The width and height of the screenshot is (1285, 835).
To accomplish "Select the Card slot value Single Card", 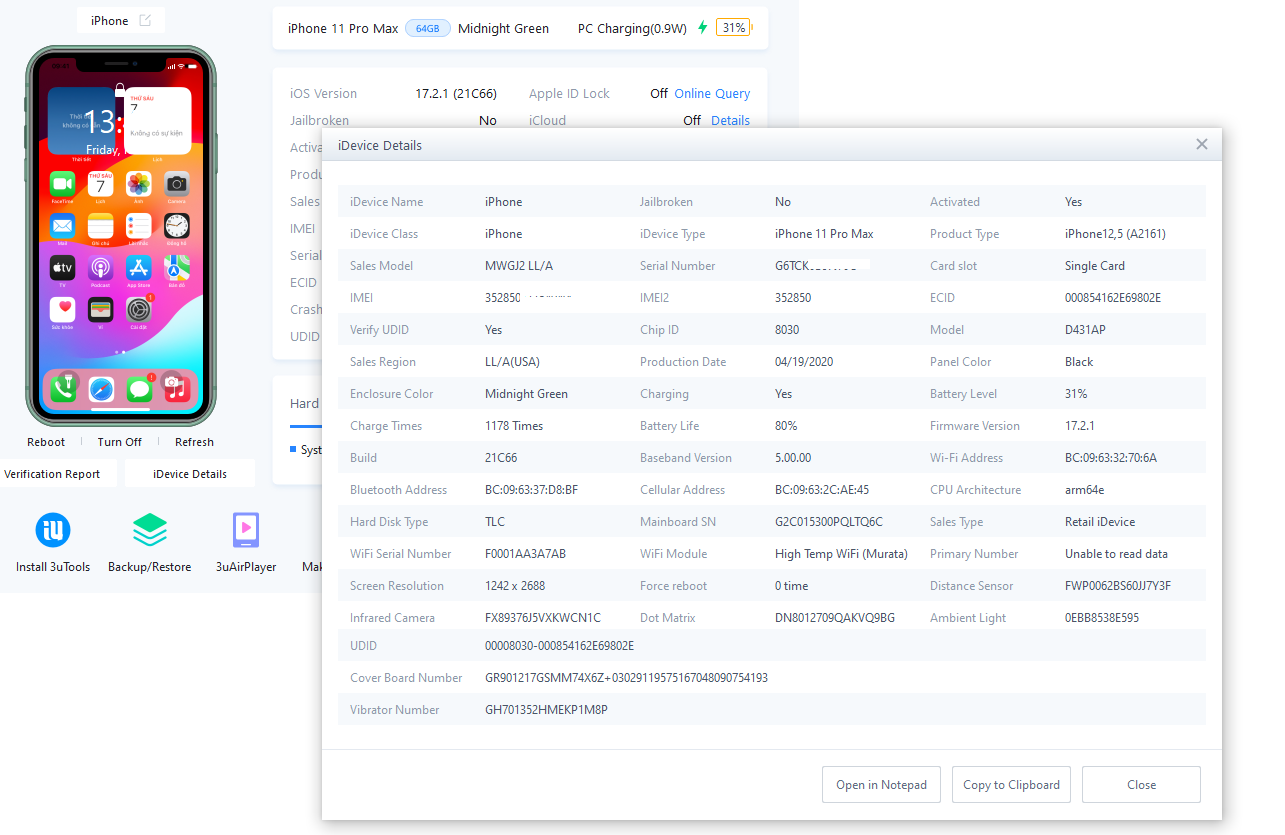I will click(x=1095, y=266).
